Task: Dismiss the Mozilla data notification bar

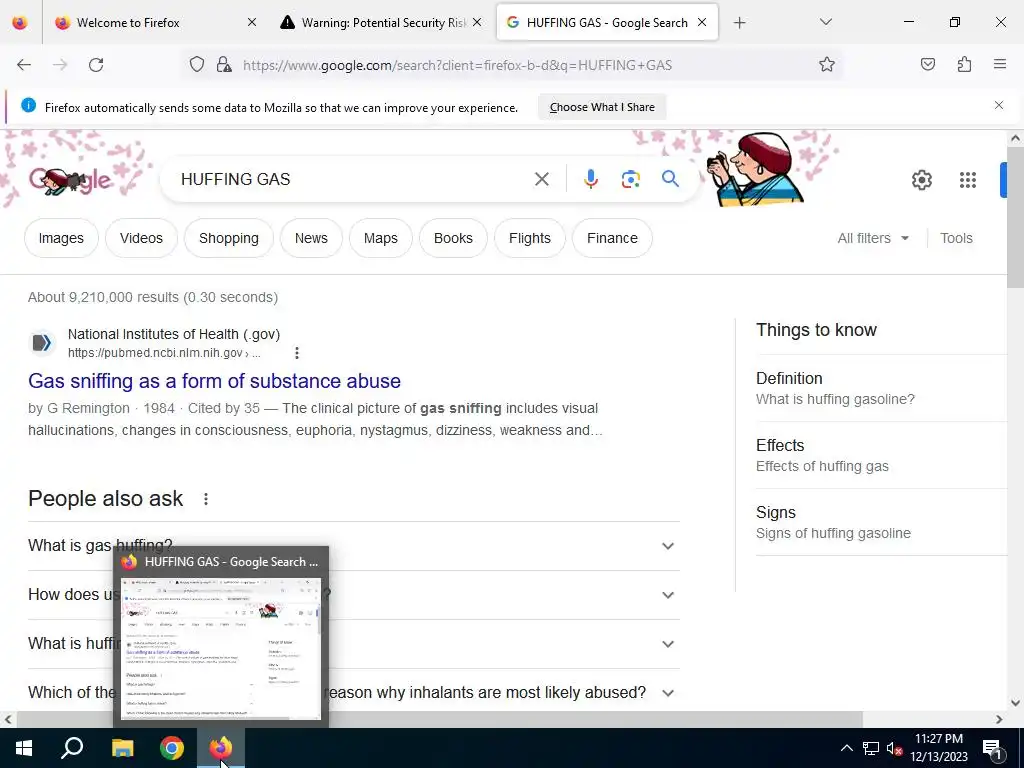Action: (x=999, y=105)
